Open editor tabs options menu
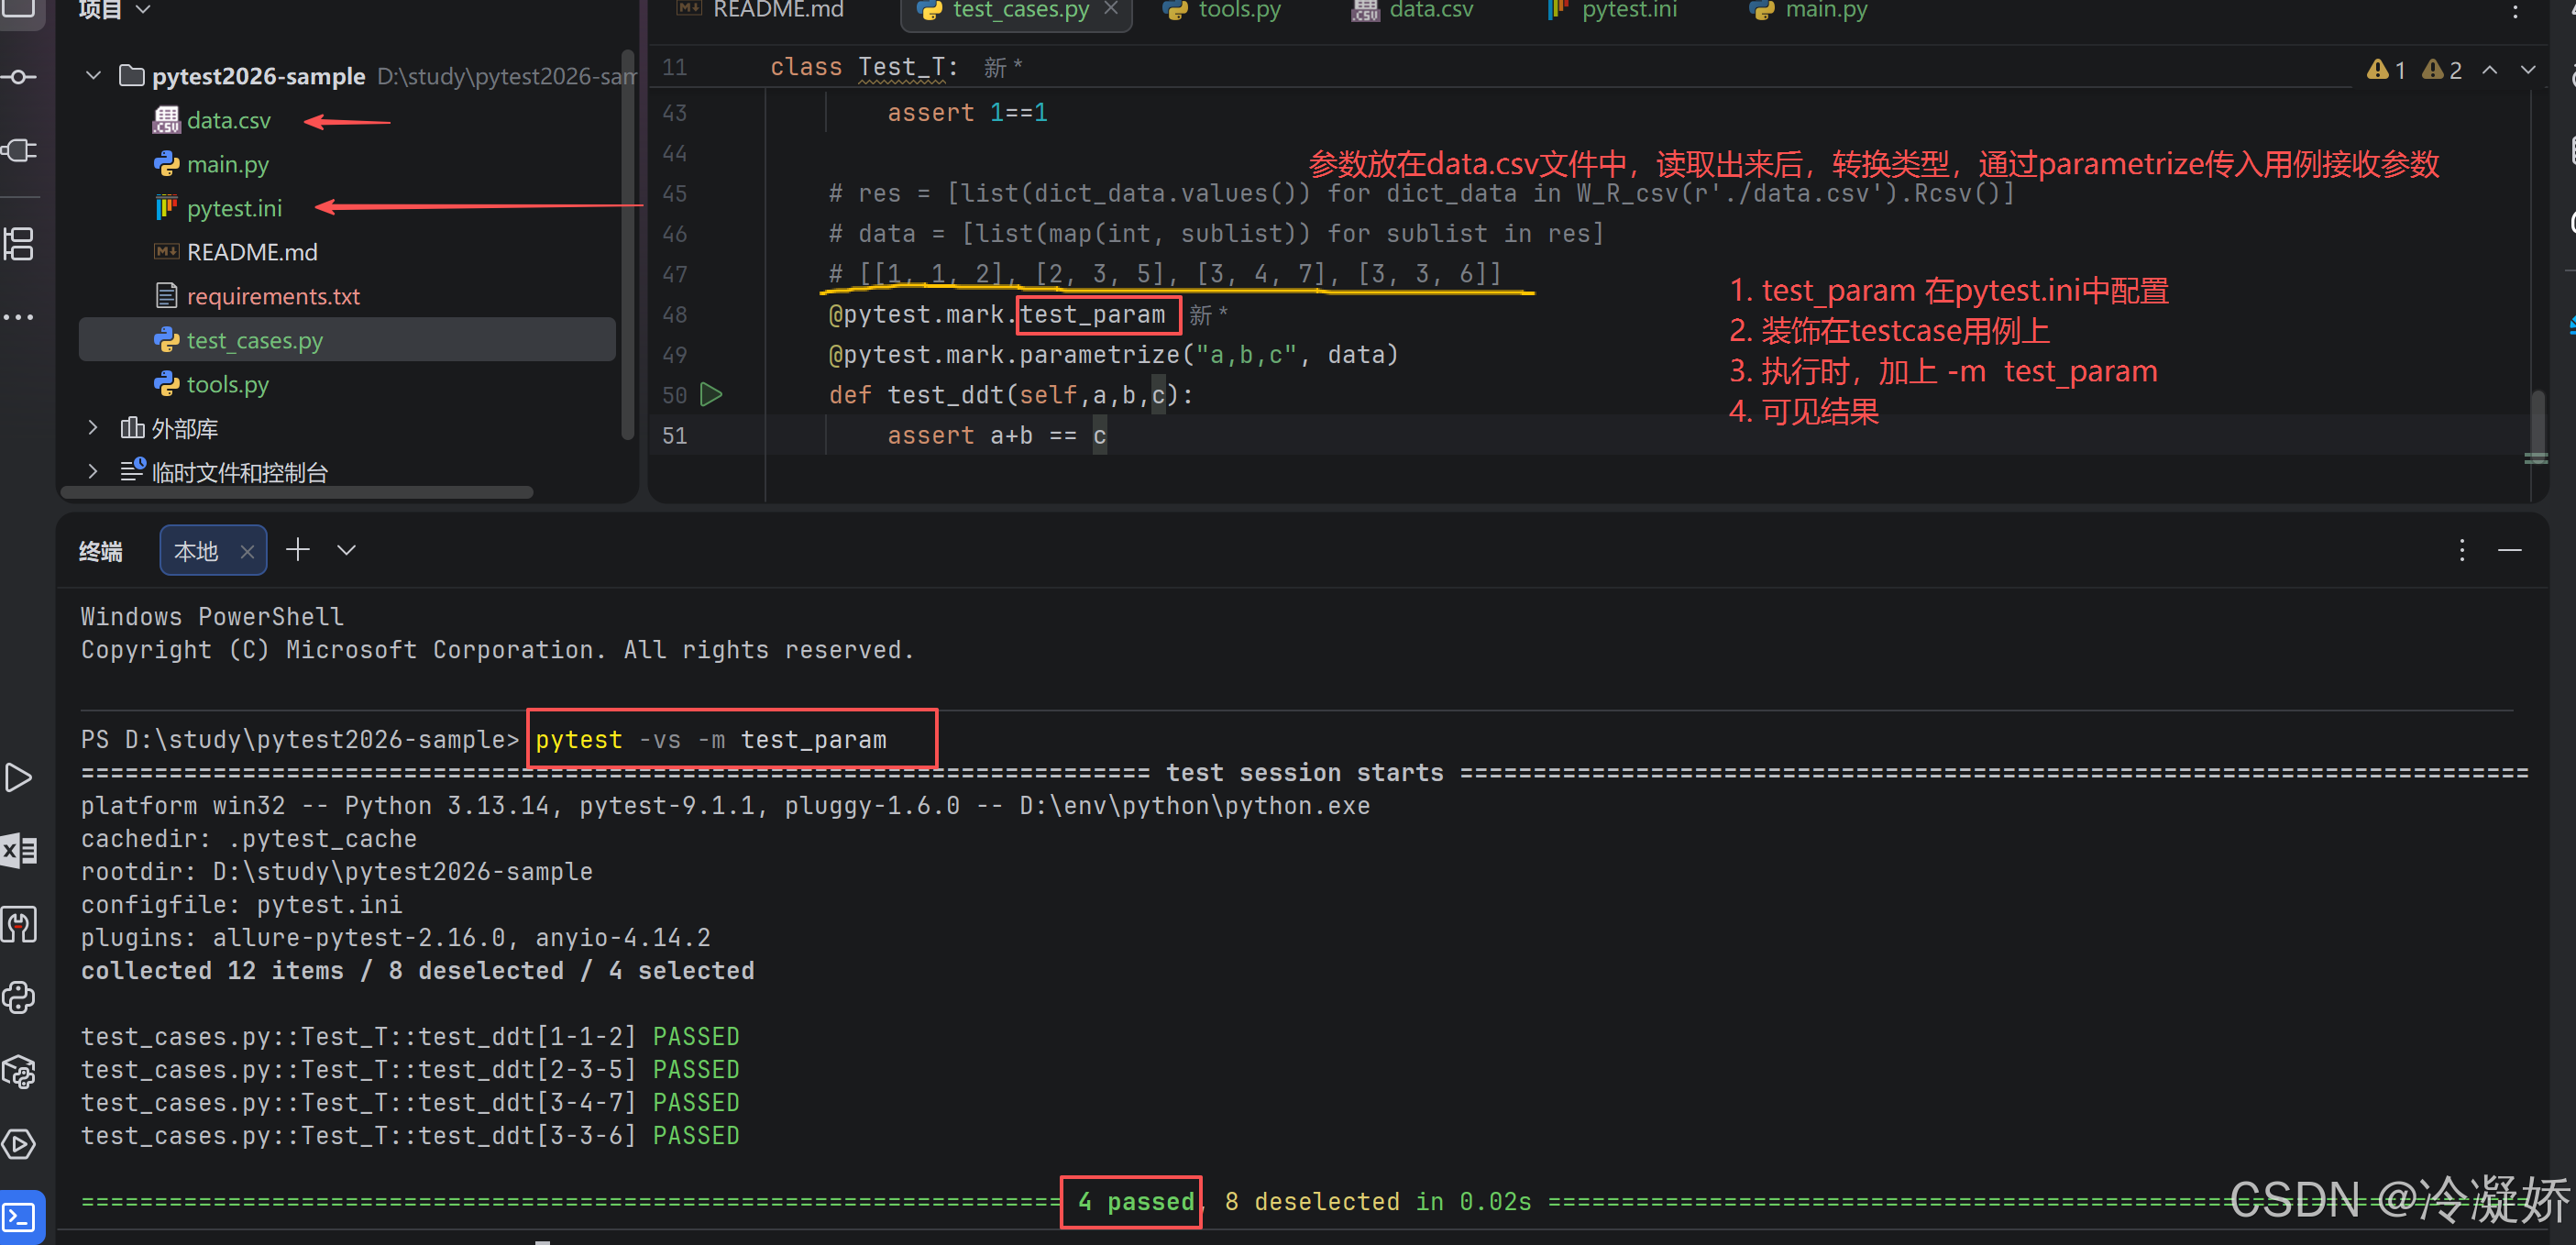The width and height of the screenshot is (2576, 1245). 2515,11
